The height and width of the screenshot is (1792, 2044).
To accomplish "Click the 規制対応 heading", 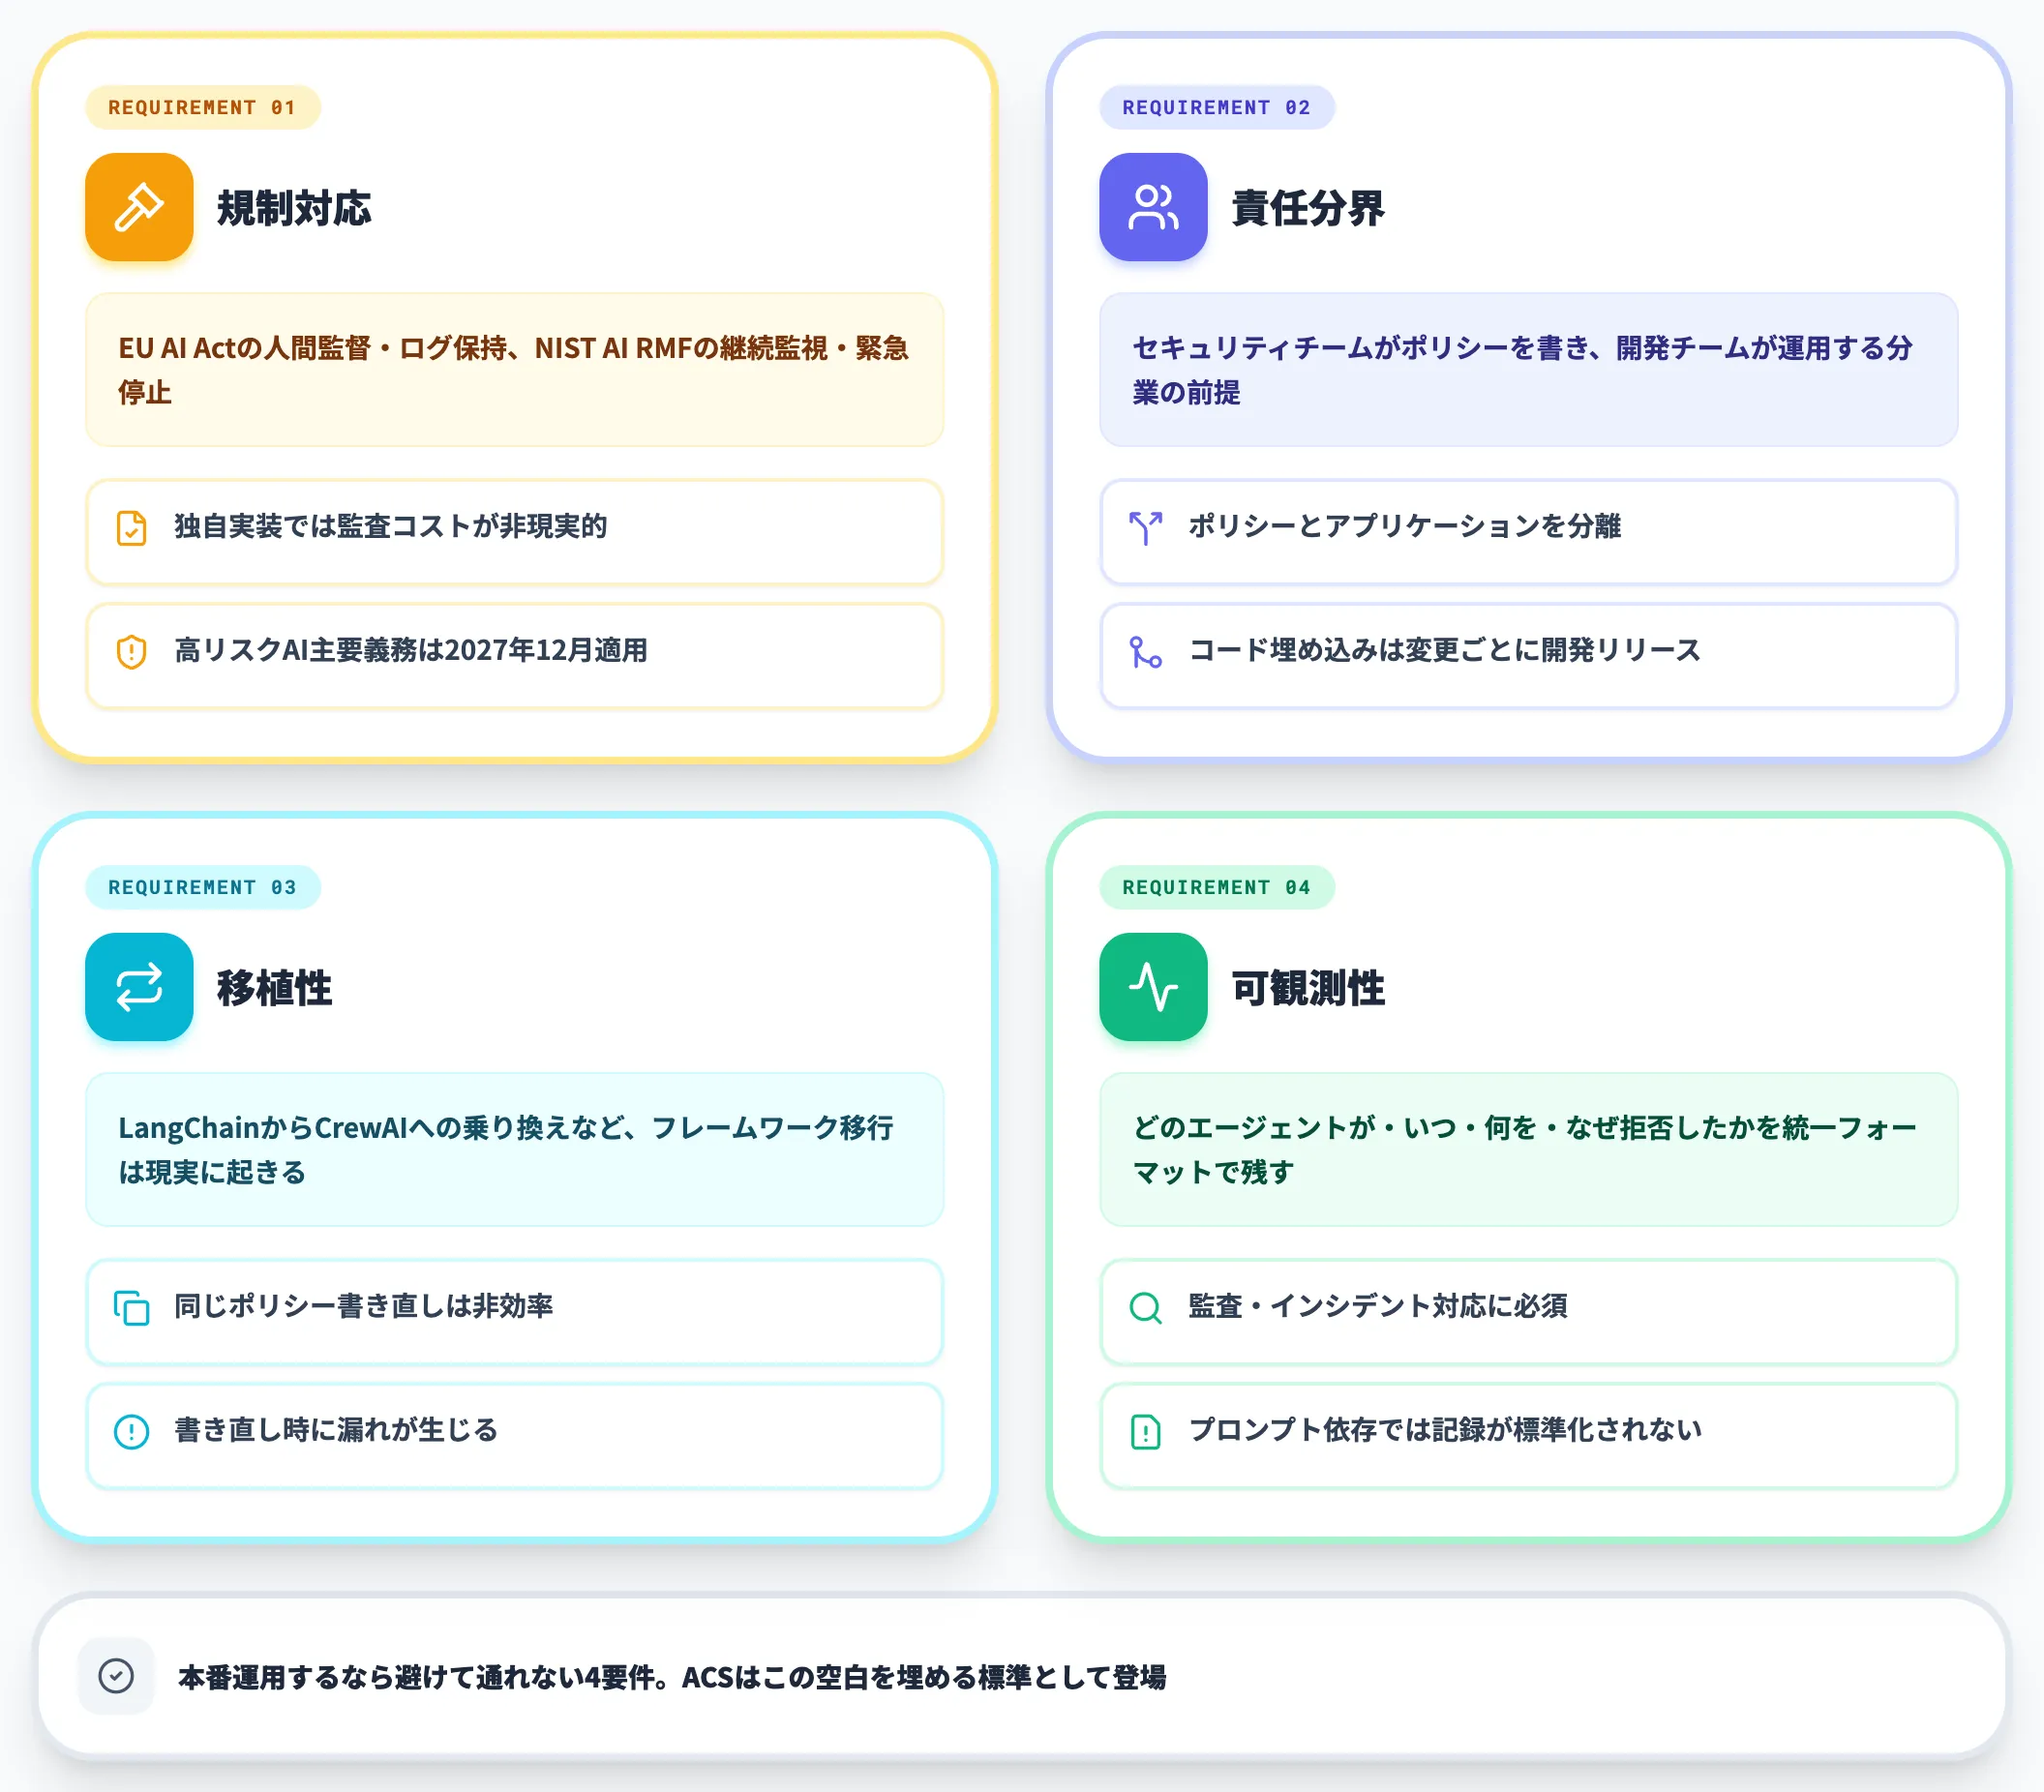I will 294,208.
